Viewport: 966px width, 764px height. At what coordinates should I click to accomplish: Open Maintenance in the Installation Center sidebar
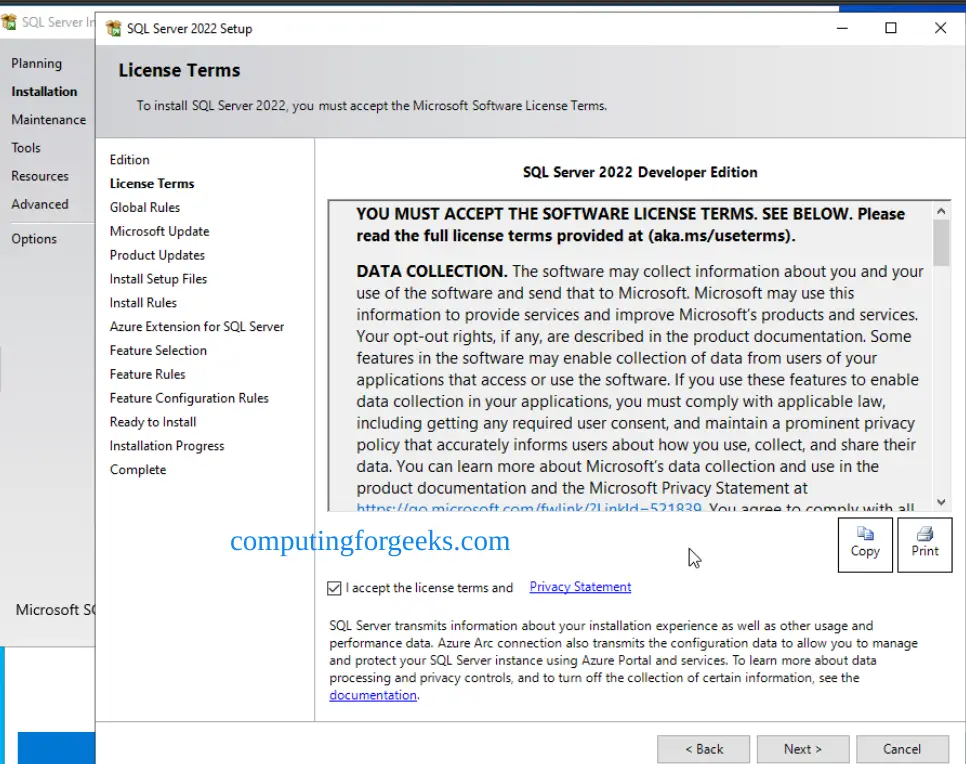tap(49, 120)
